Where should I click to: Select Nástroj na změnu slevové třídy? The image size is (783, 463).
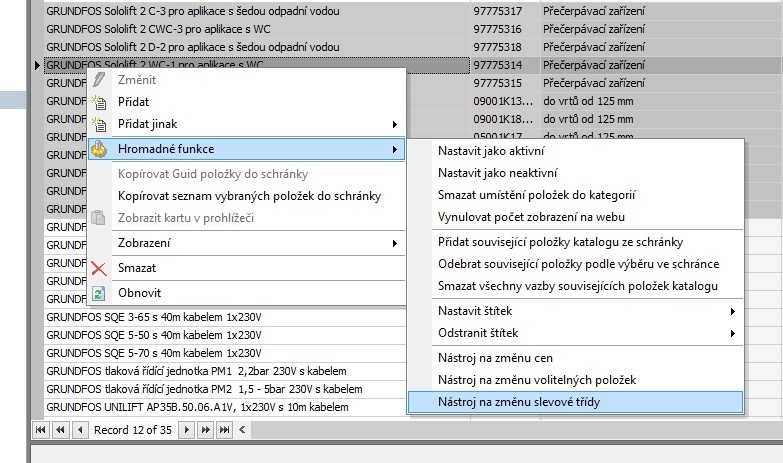point(576,402)
